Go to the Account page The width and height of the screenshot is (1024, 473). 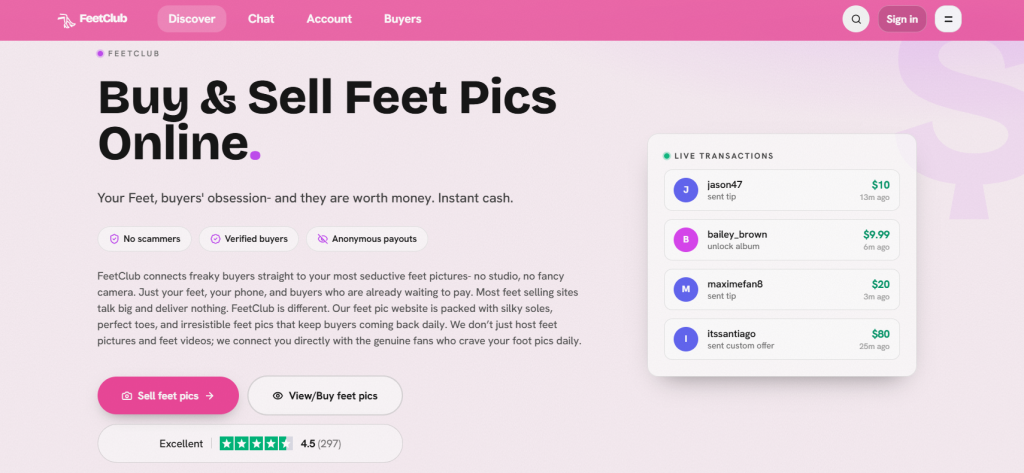(329, 19)
